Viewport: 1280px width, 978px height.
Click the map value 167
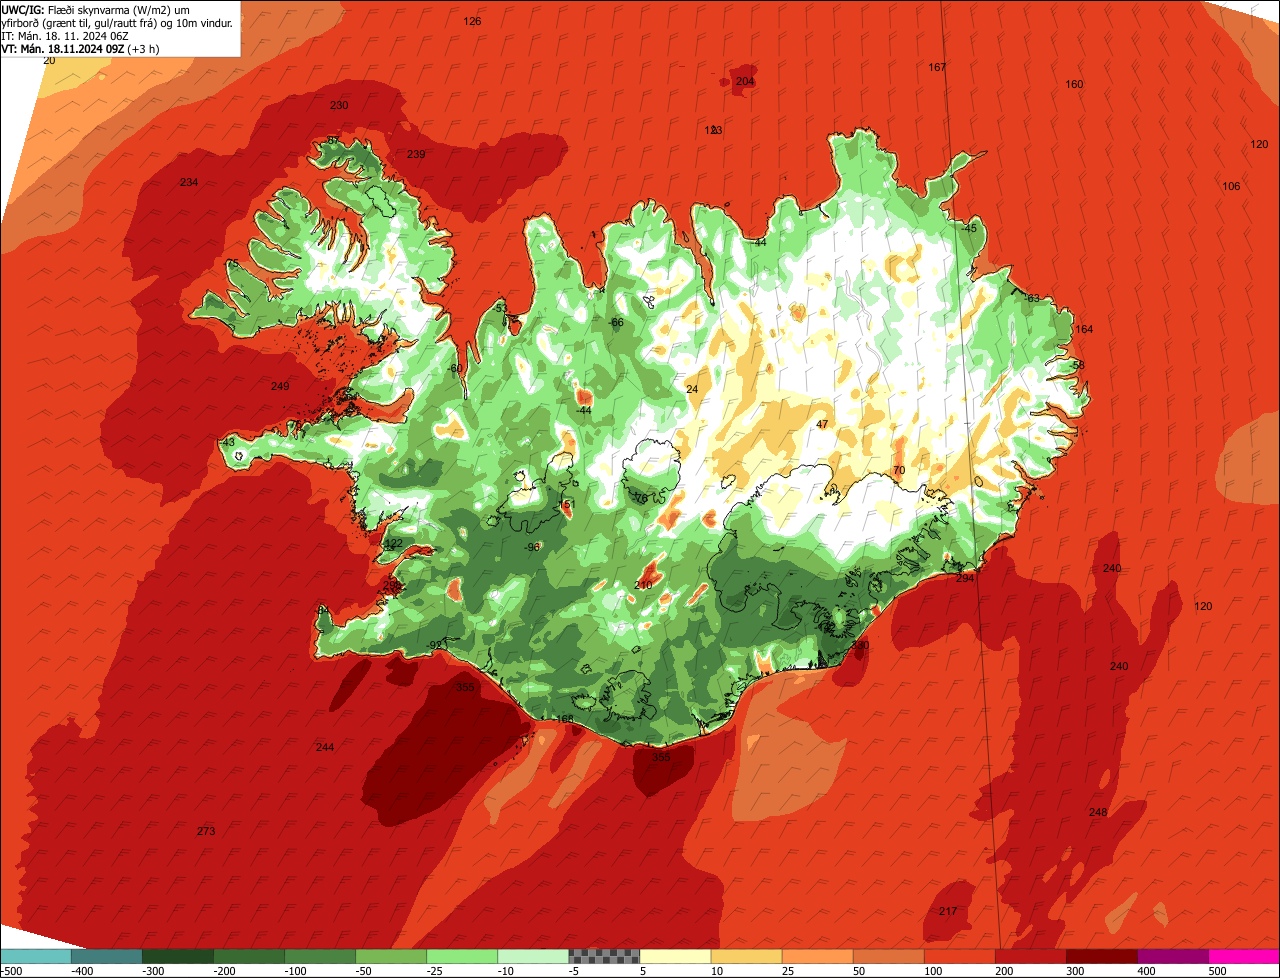937,67
